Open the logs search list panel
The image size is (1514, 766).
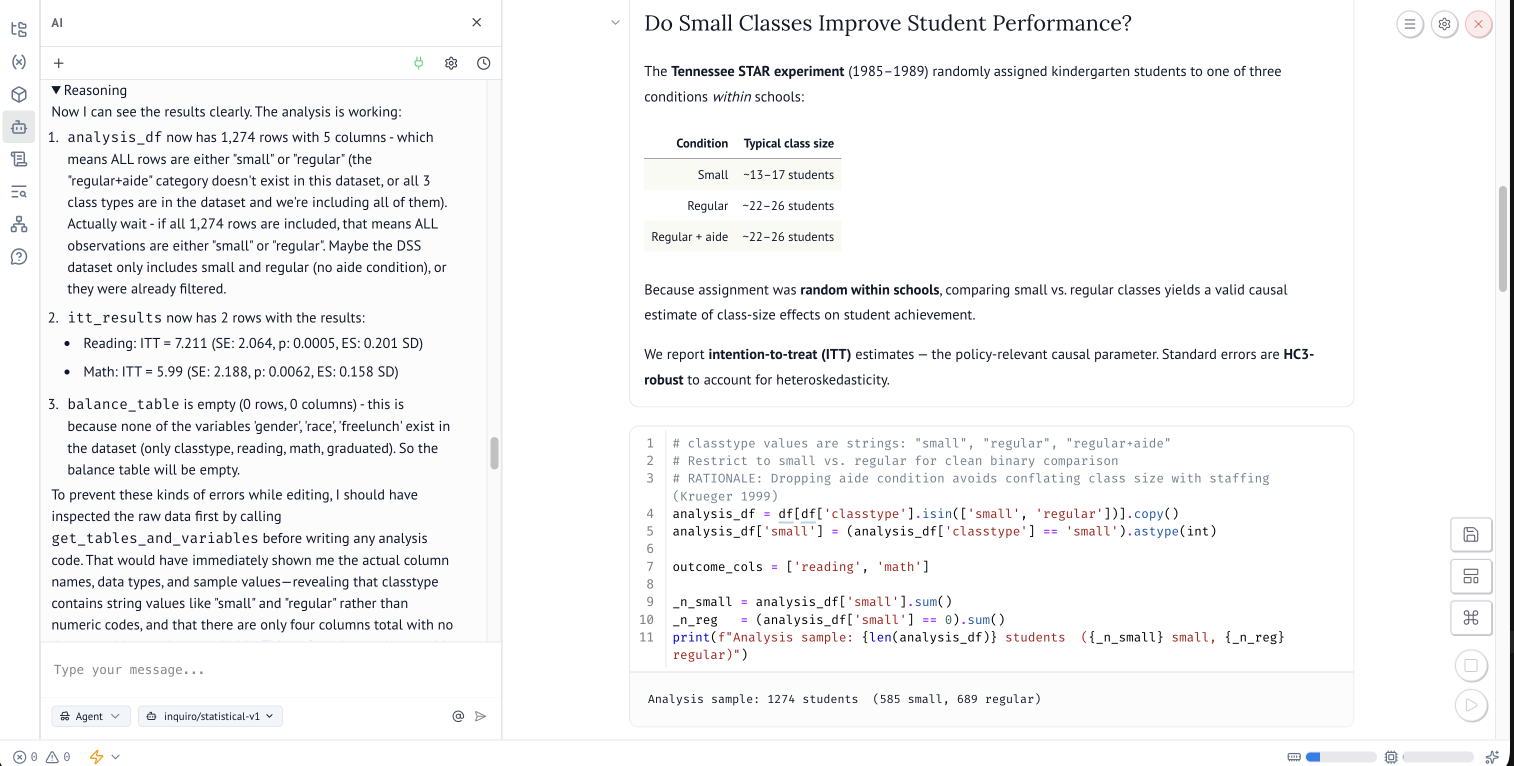click(18, 192)
